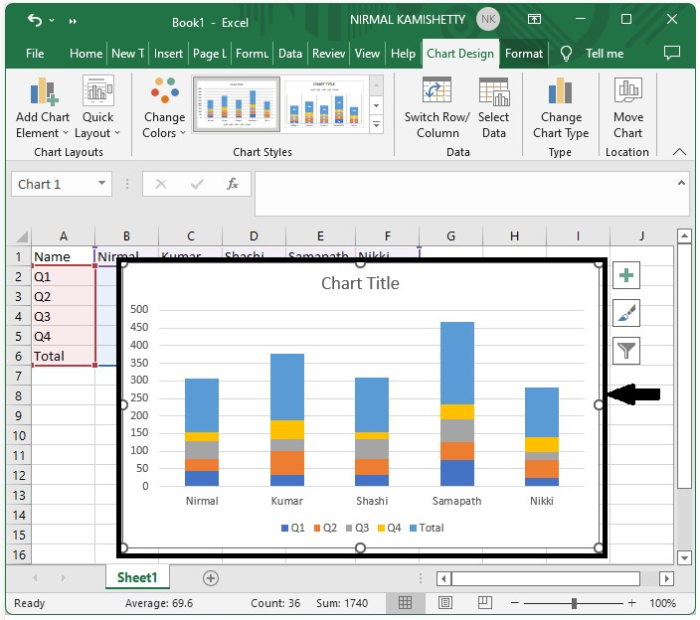This screenshot has width=700, height=620.
Task: Open the Name Box dropdown arrow
Action: point(102,184)
